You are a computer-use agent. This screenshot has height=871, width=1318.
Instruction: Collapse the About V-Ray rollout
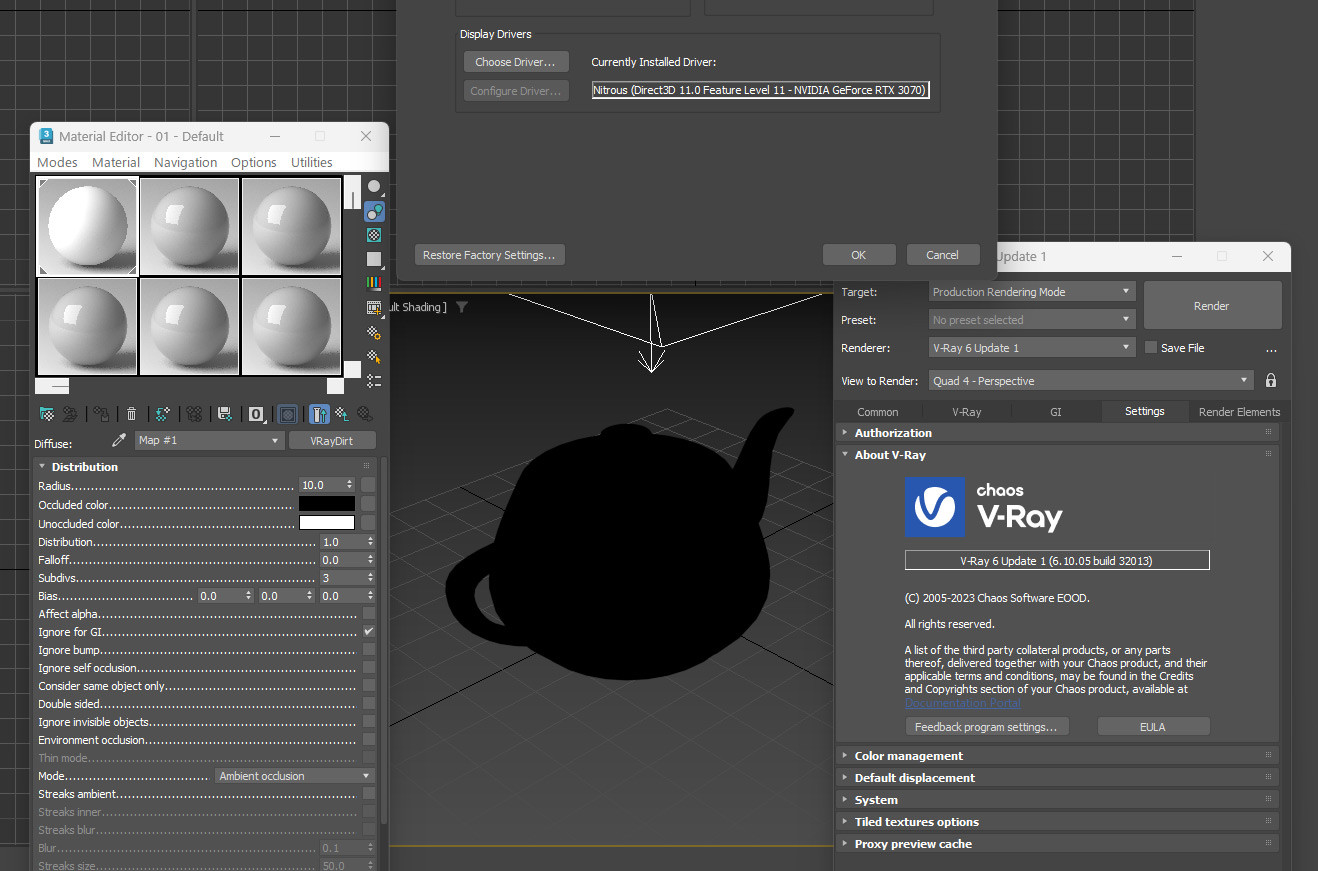point(1057,455)
